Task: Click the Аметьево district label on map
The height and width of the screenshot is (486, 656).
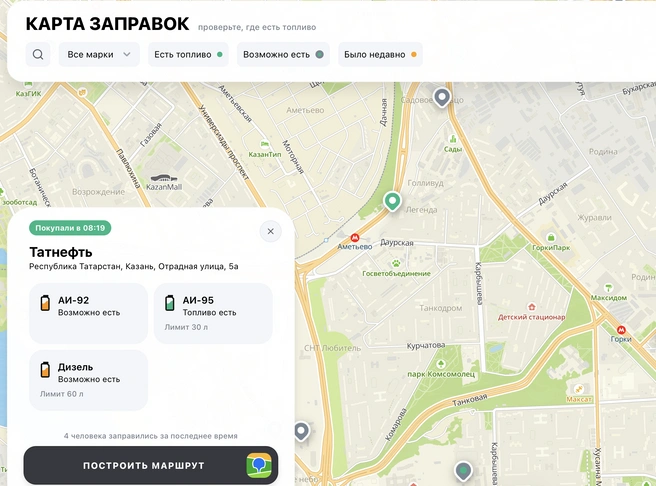Action: coord(305,110)
